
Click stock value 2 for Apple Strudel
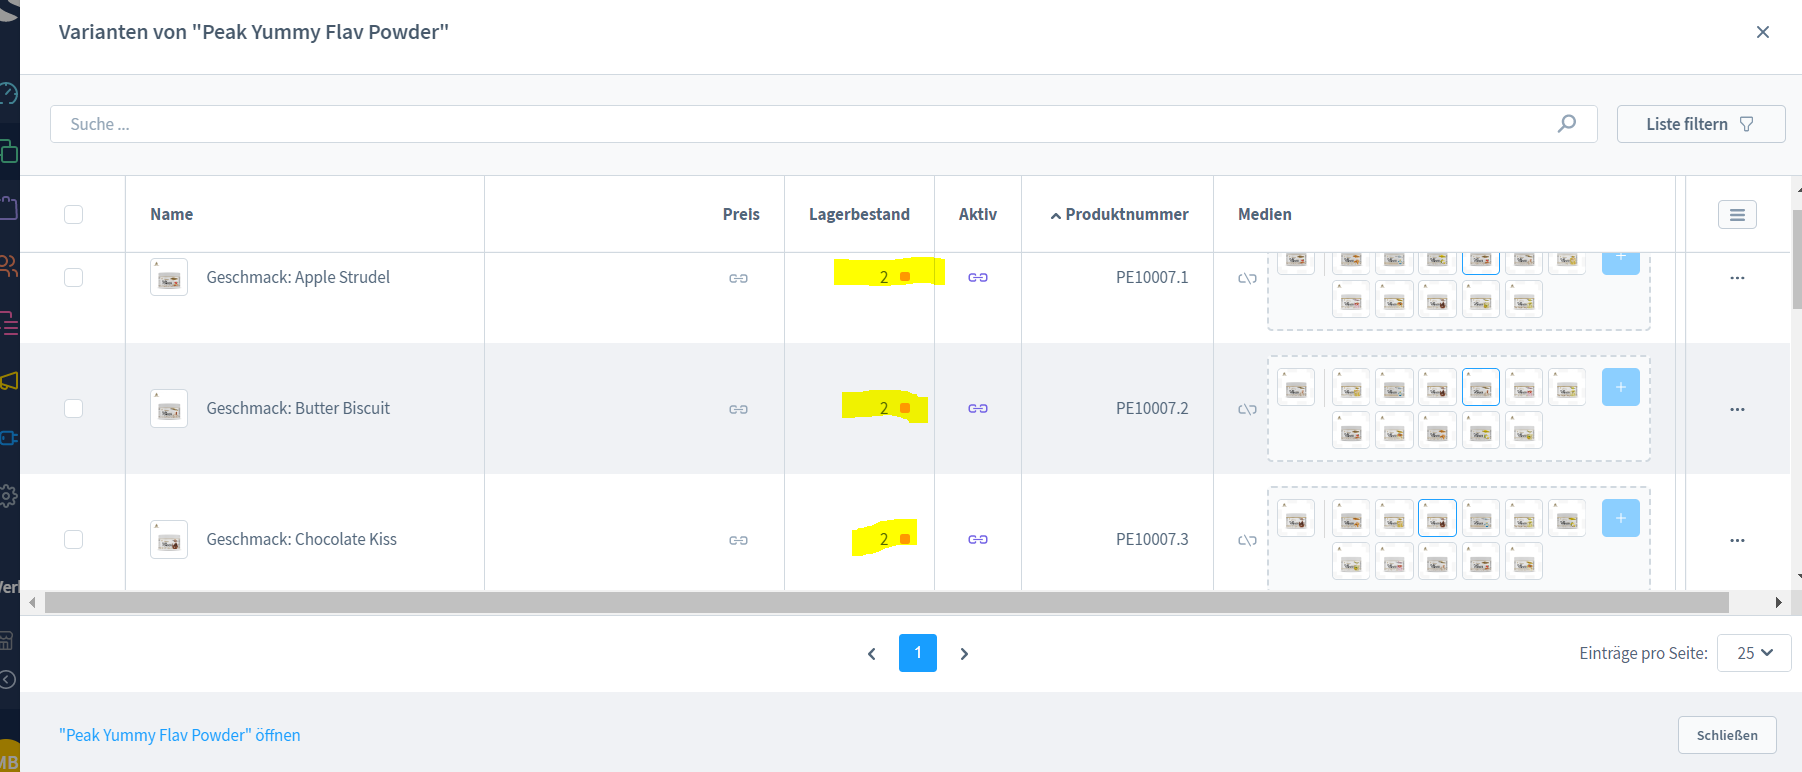(884, 277)
